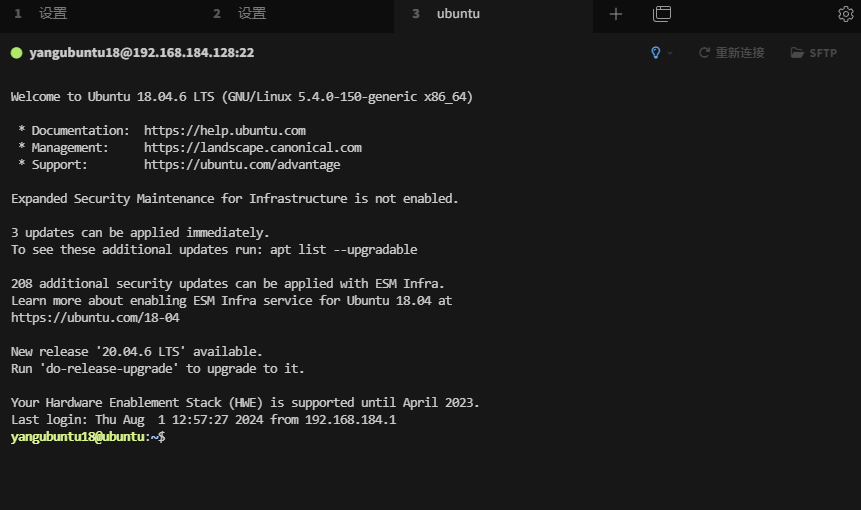Click the SFTP folder icon
Viewport: 861px width, 510px height.
click(x=797, y=53)
